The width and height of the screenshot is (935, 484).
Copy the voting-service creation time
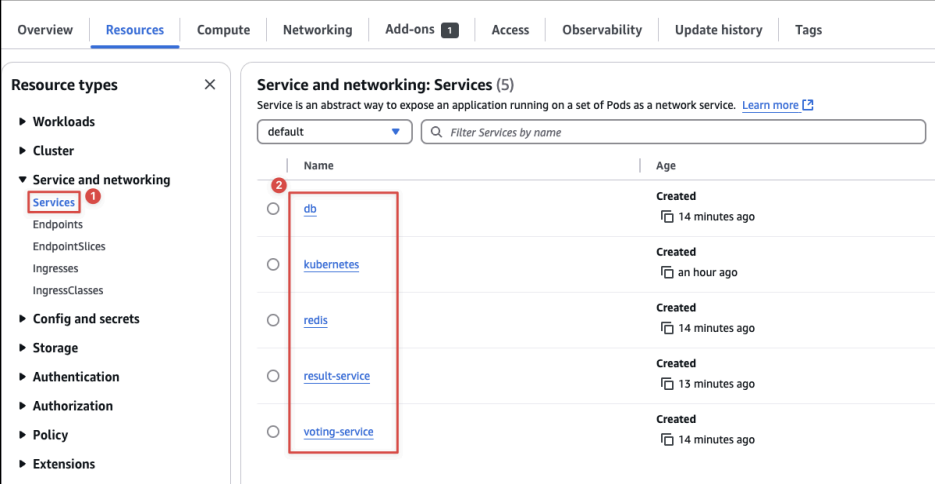tap(667, 440)
